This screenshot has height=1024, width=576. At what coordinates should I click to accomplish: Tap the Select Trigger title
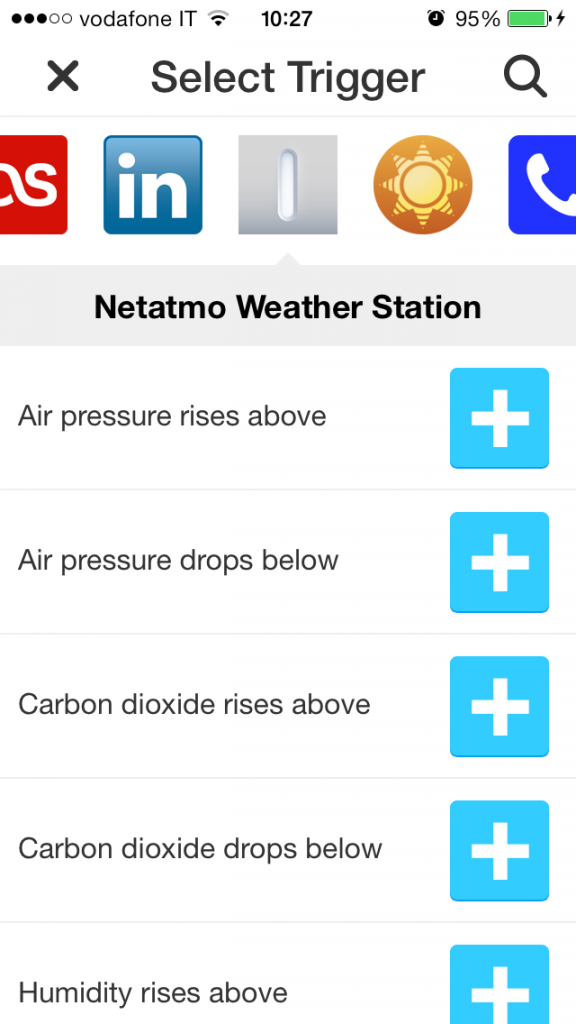pos(287,77)
